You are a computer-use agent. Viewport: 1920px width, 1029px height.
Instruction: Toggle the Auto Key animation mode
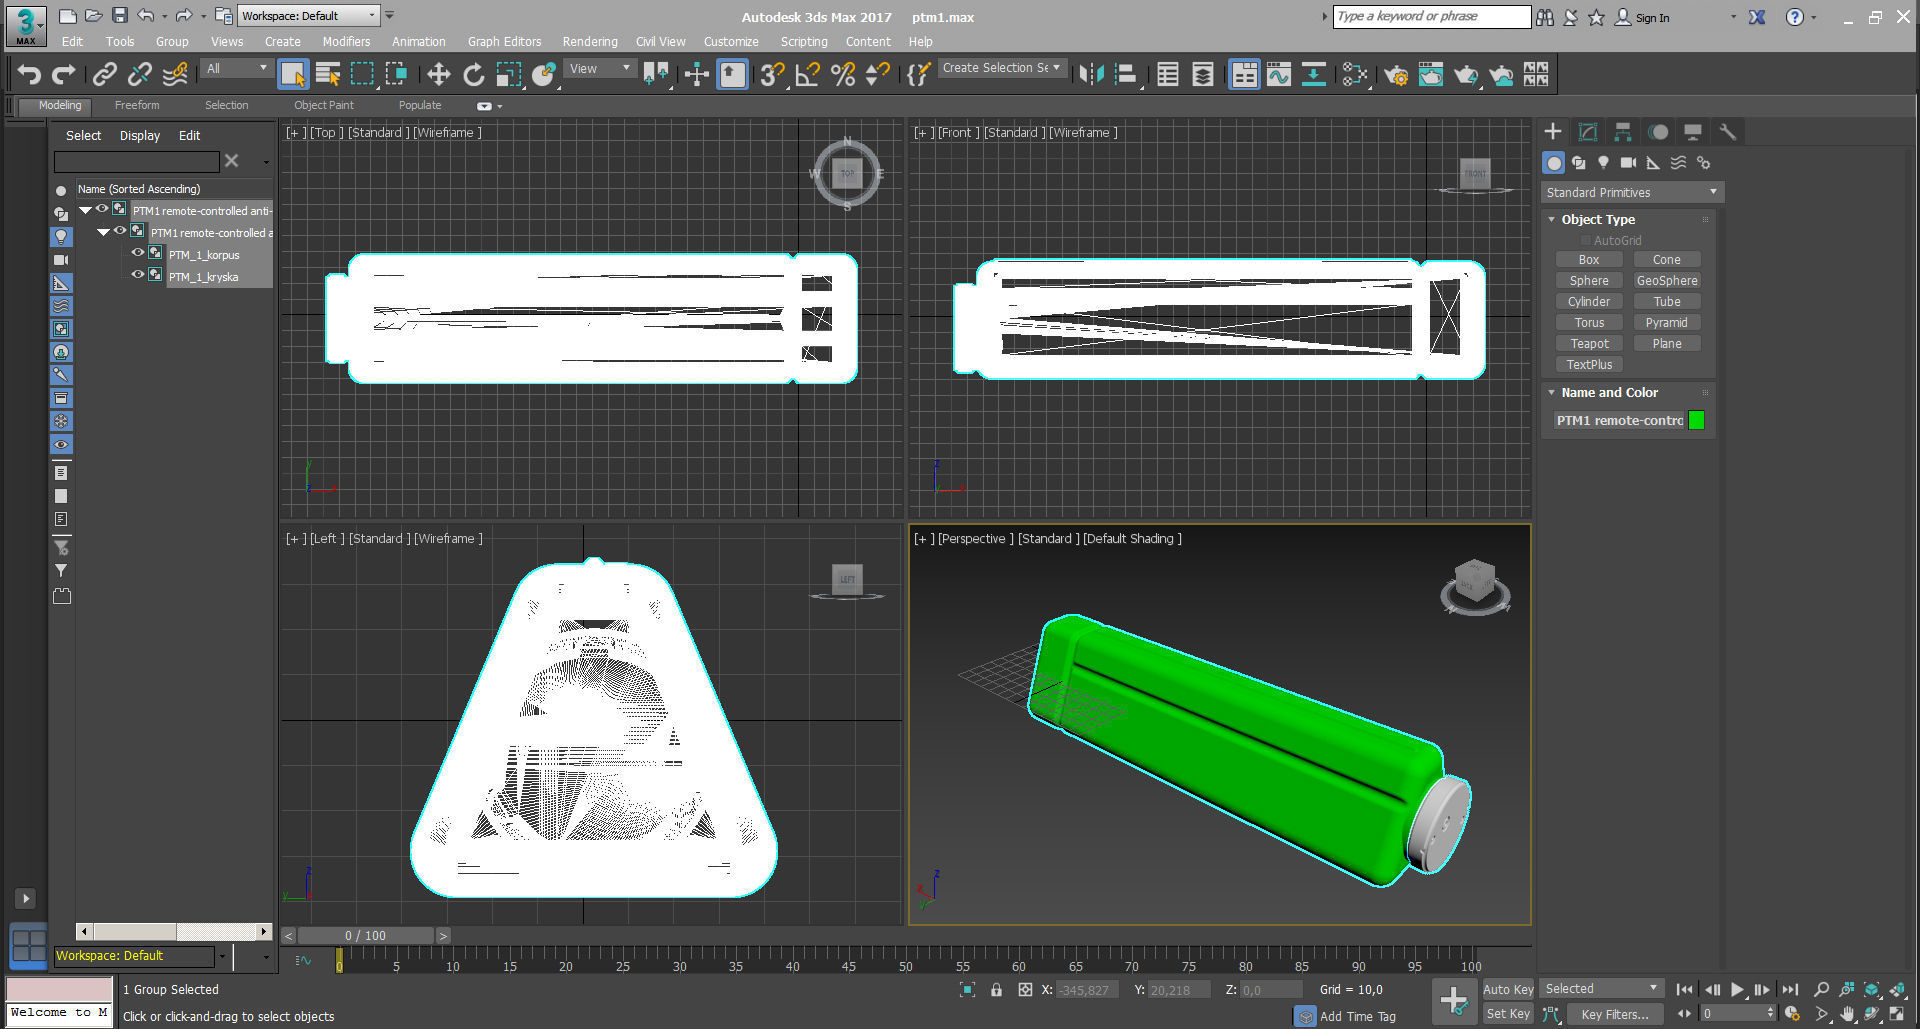pyautogui.click(x=1507, y=989)
